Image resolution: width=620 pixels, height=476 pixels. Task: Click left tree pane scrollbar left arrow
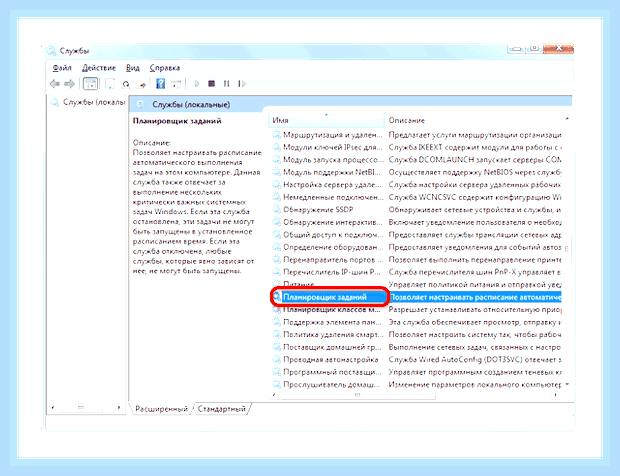coord(53,407)
